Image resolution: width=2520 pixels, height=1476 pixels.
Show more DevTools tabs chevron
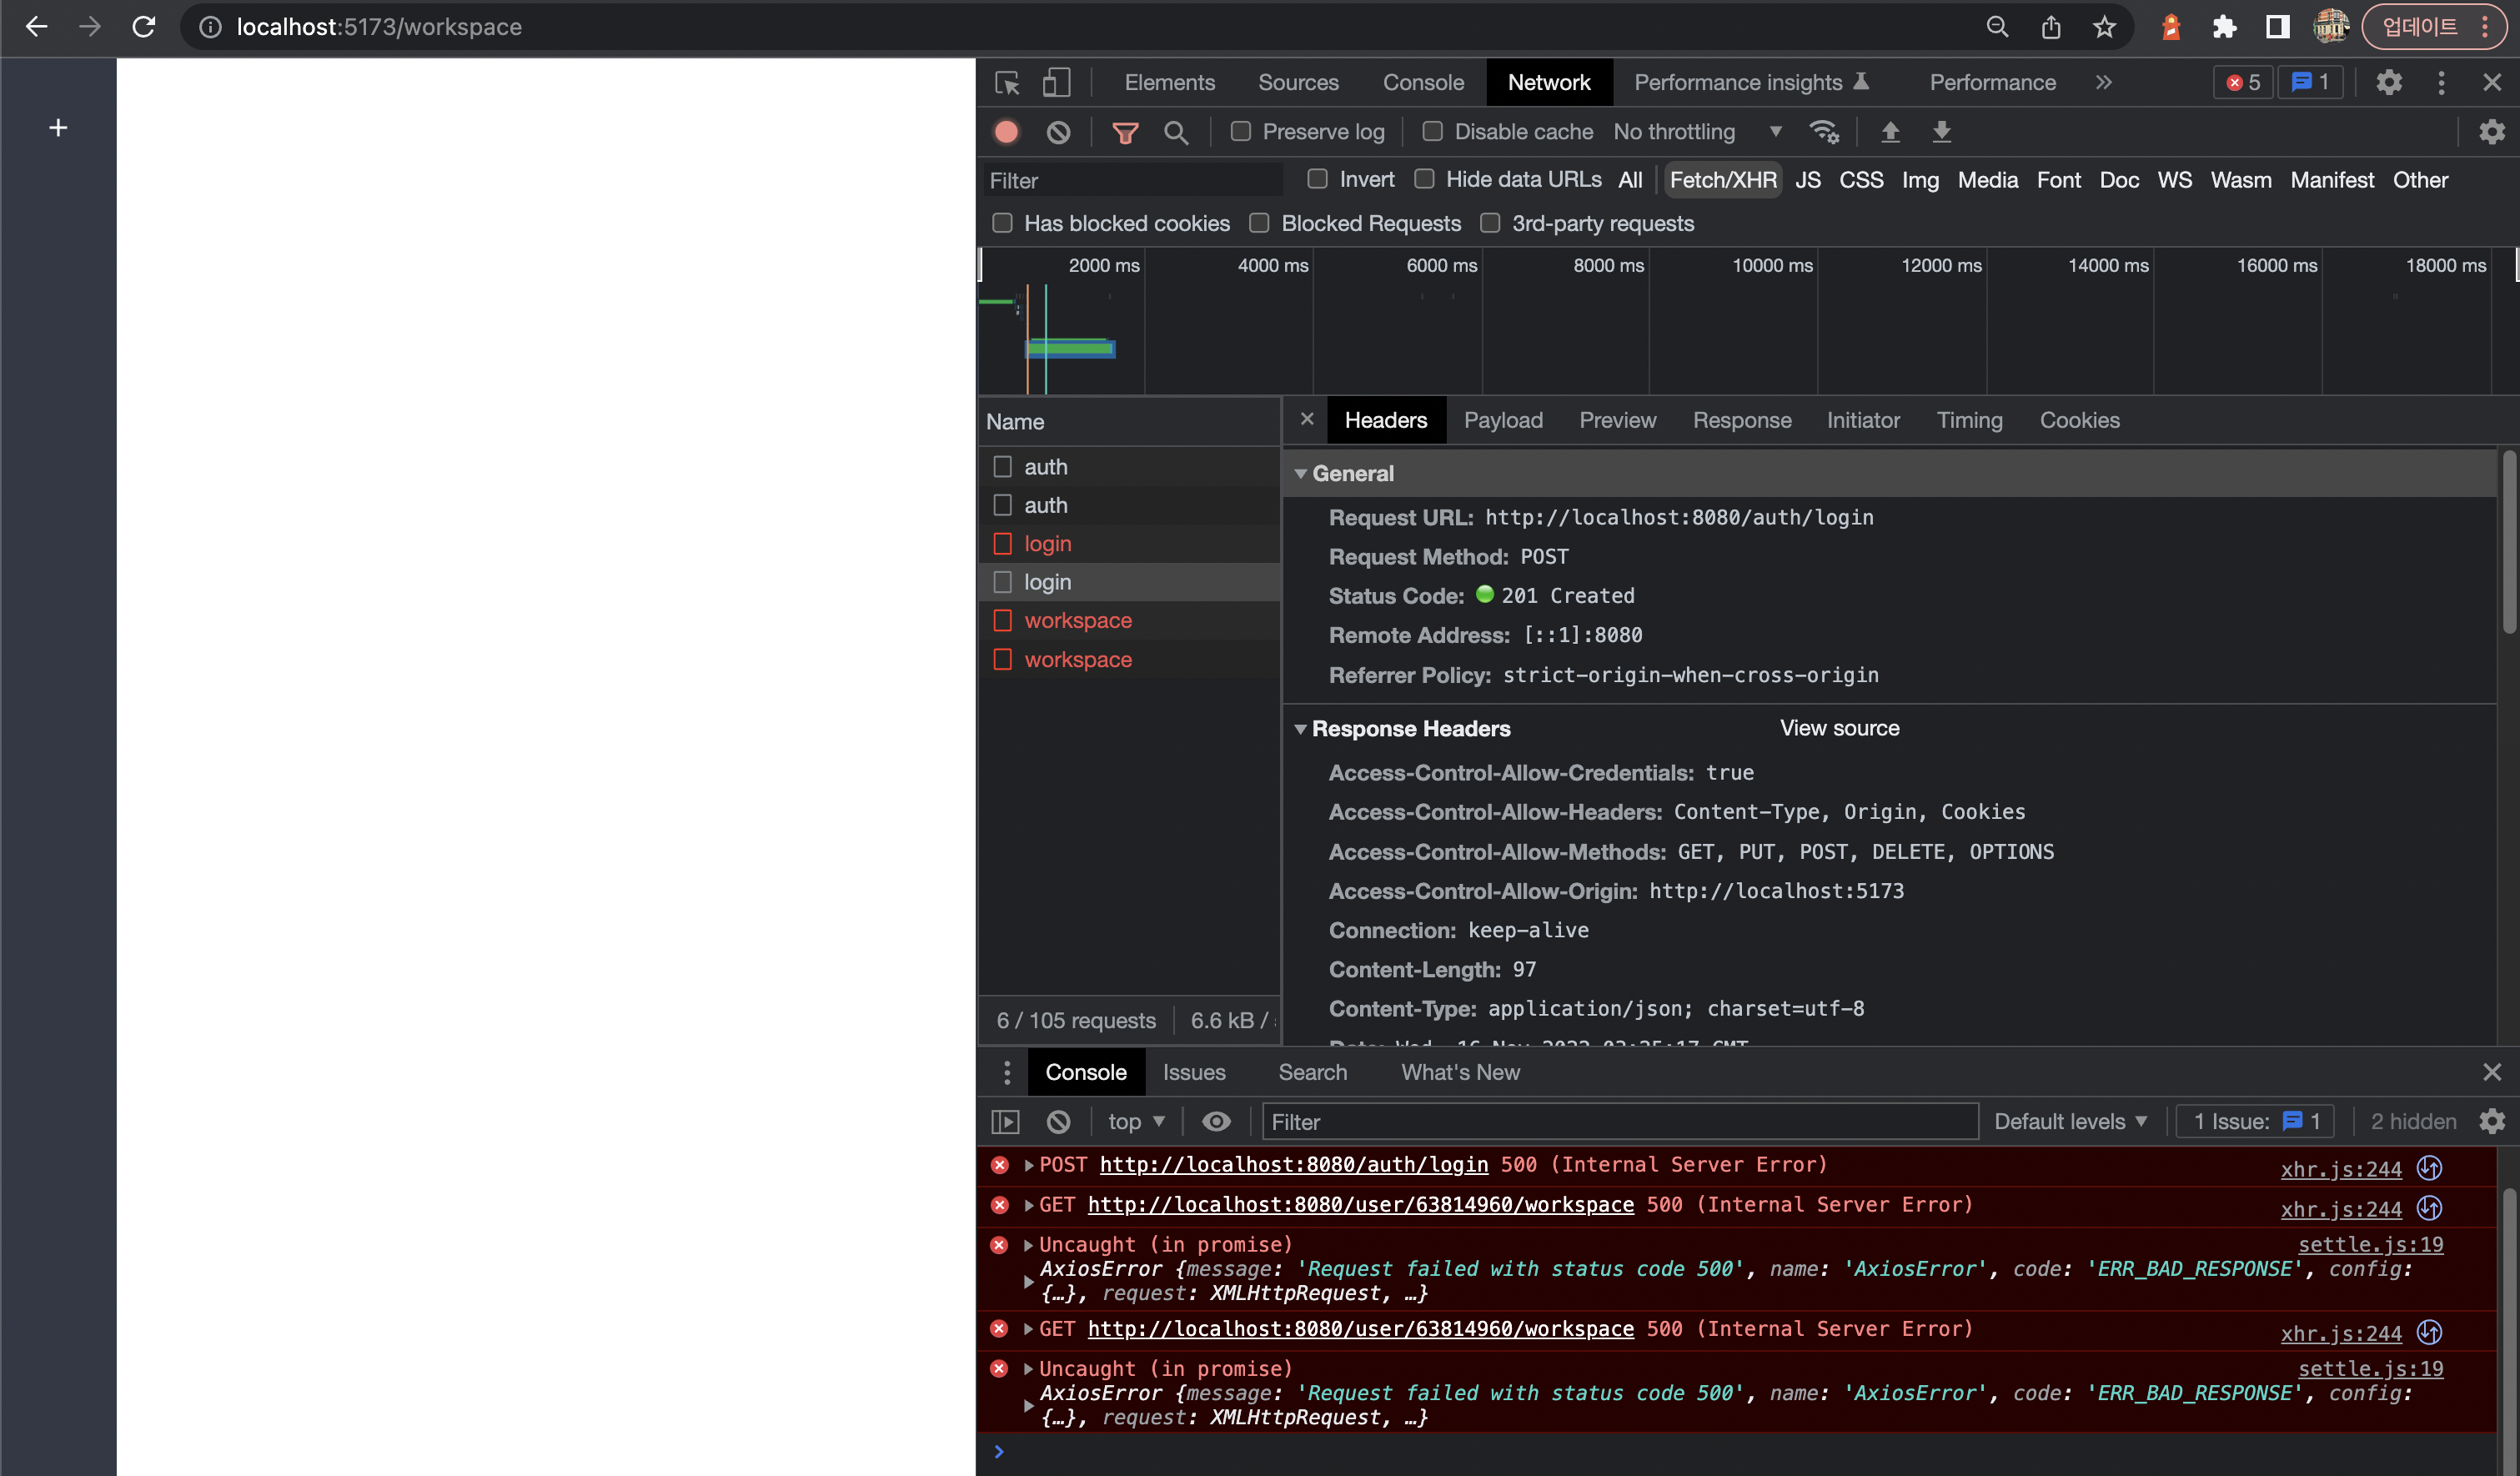2103,83
